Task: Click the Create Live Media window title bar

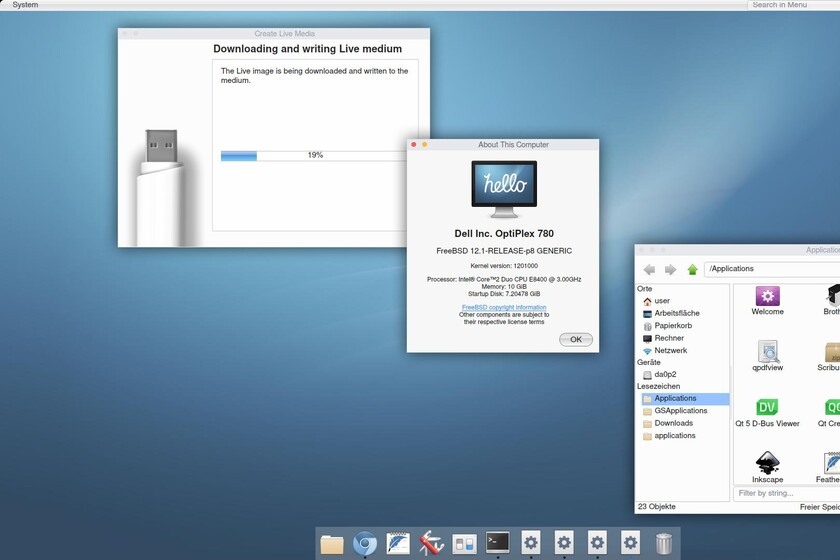Action: click(274, 33)
